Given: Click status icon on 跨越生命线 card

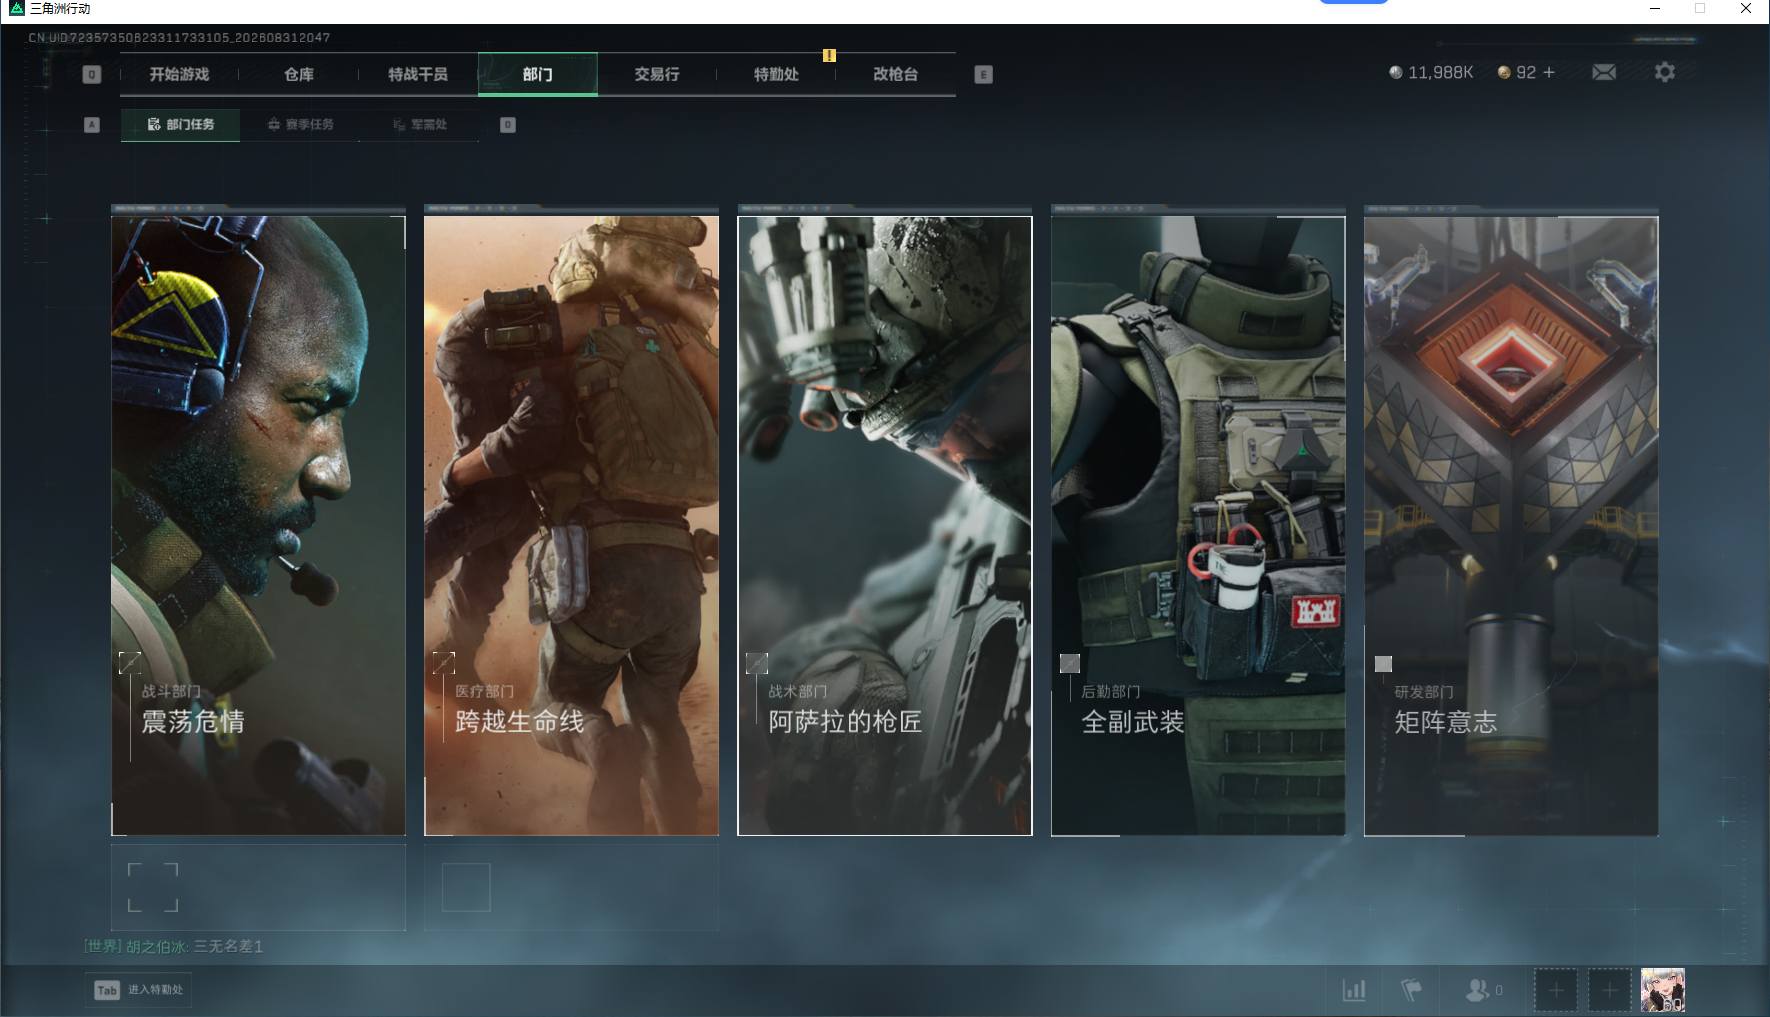Looking at the screenshot, I should pos(444,662).
